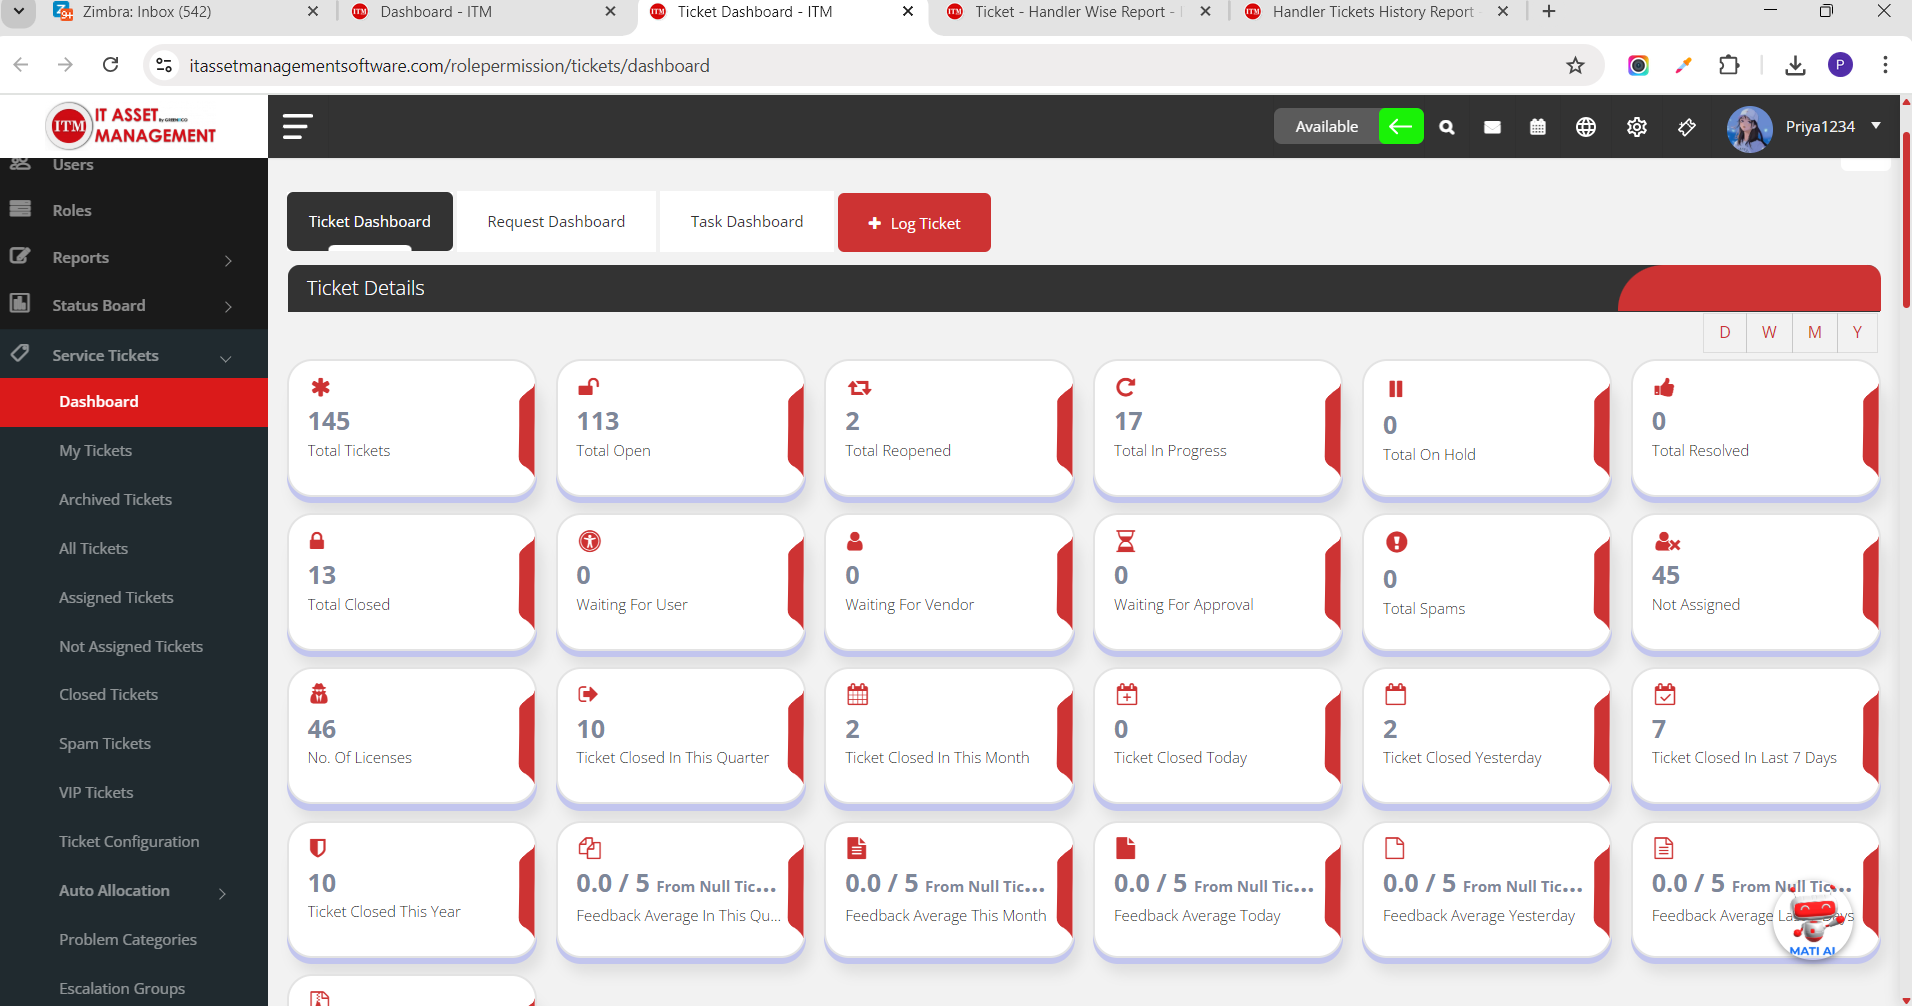
Task: Open the envelope mail icon
Action: 1492,127
